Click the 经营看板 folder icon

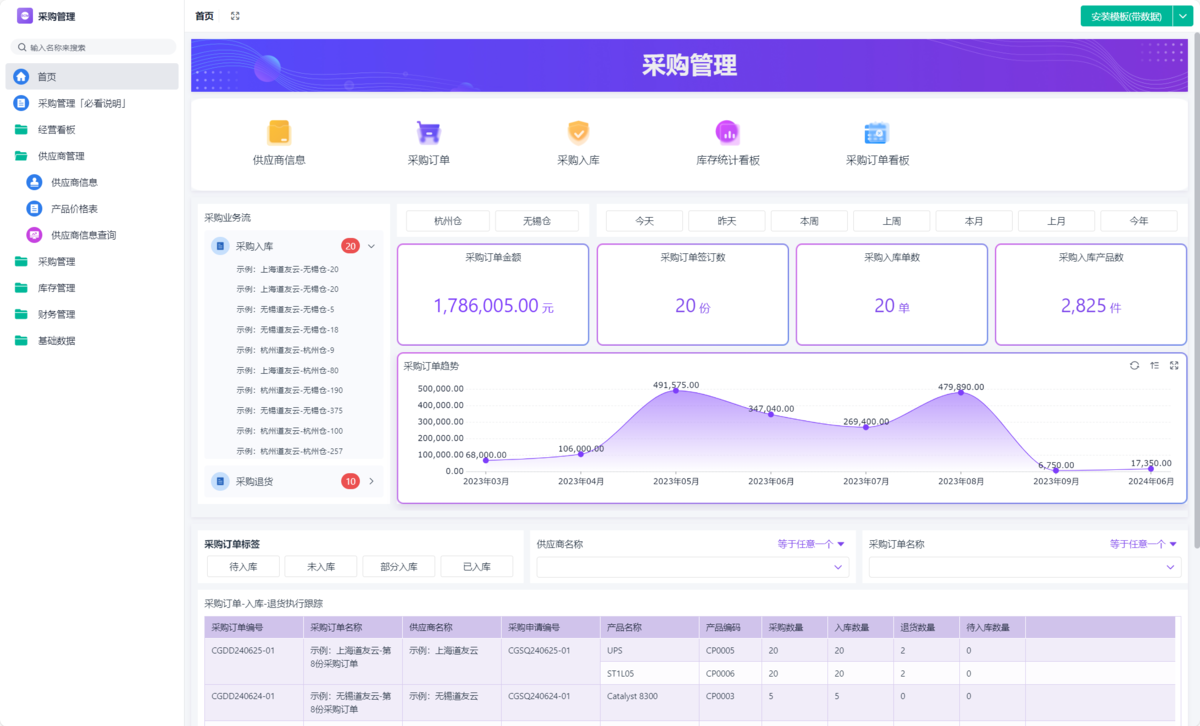tap(21, 129)
